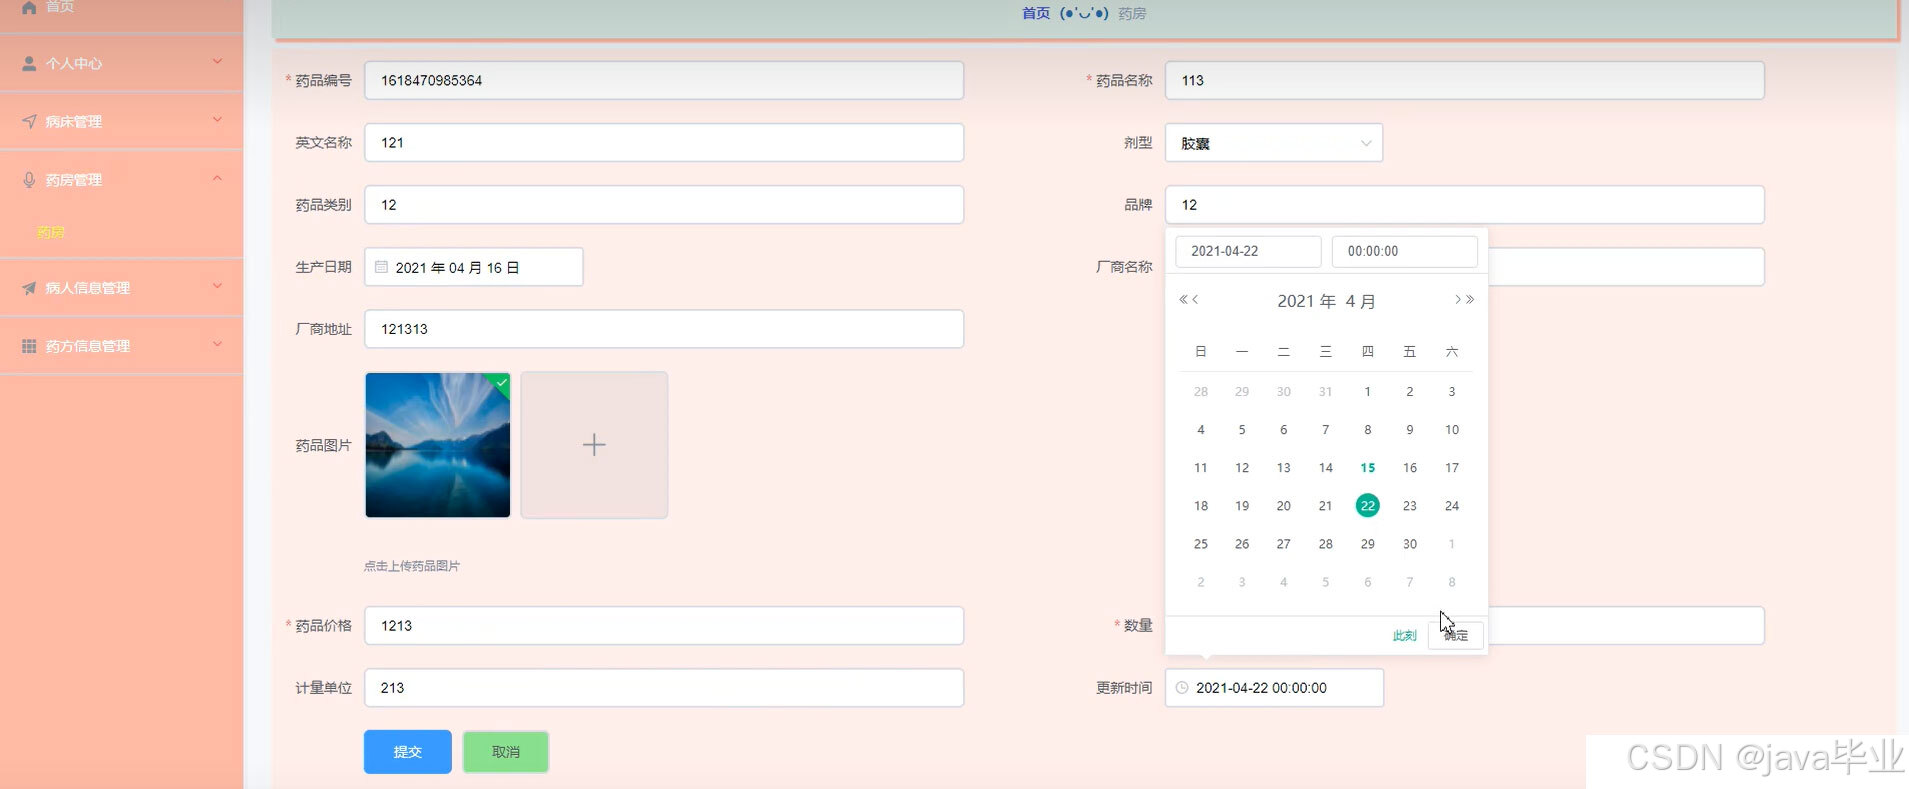Click the 生产日期 date field
This screenshot has height=789, width=1909.
pyautogui.click(x=474, y=267)
